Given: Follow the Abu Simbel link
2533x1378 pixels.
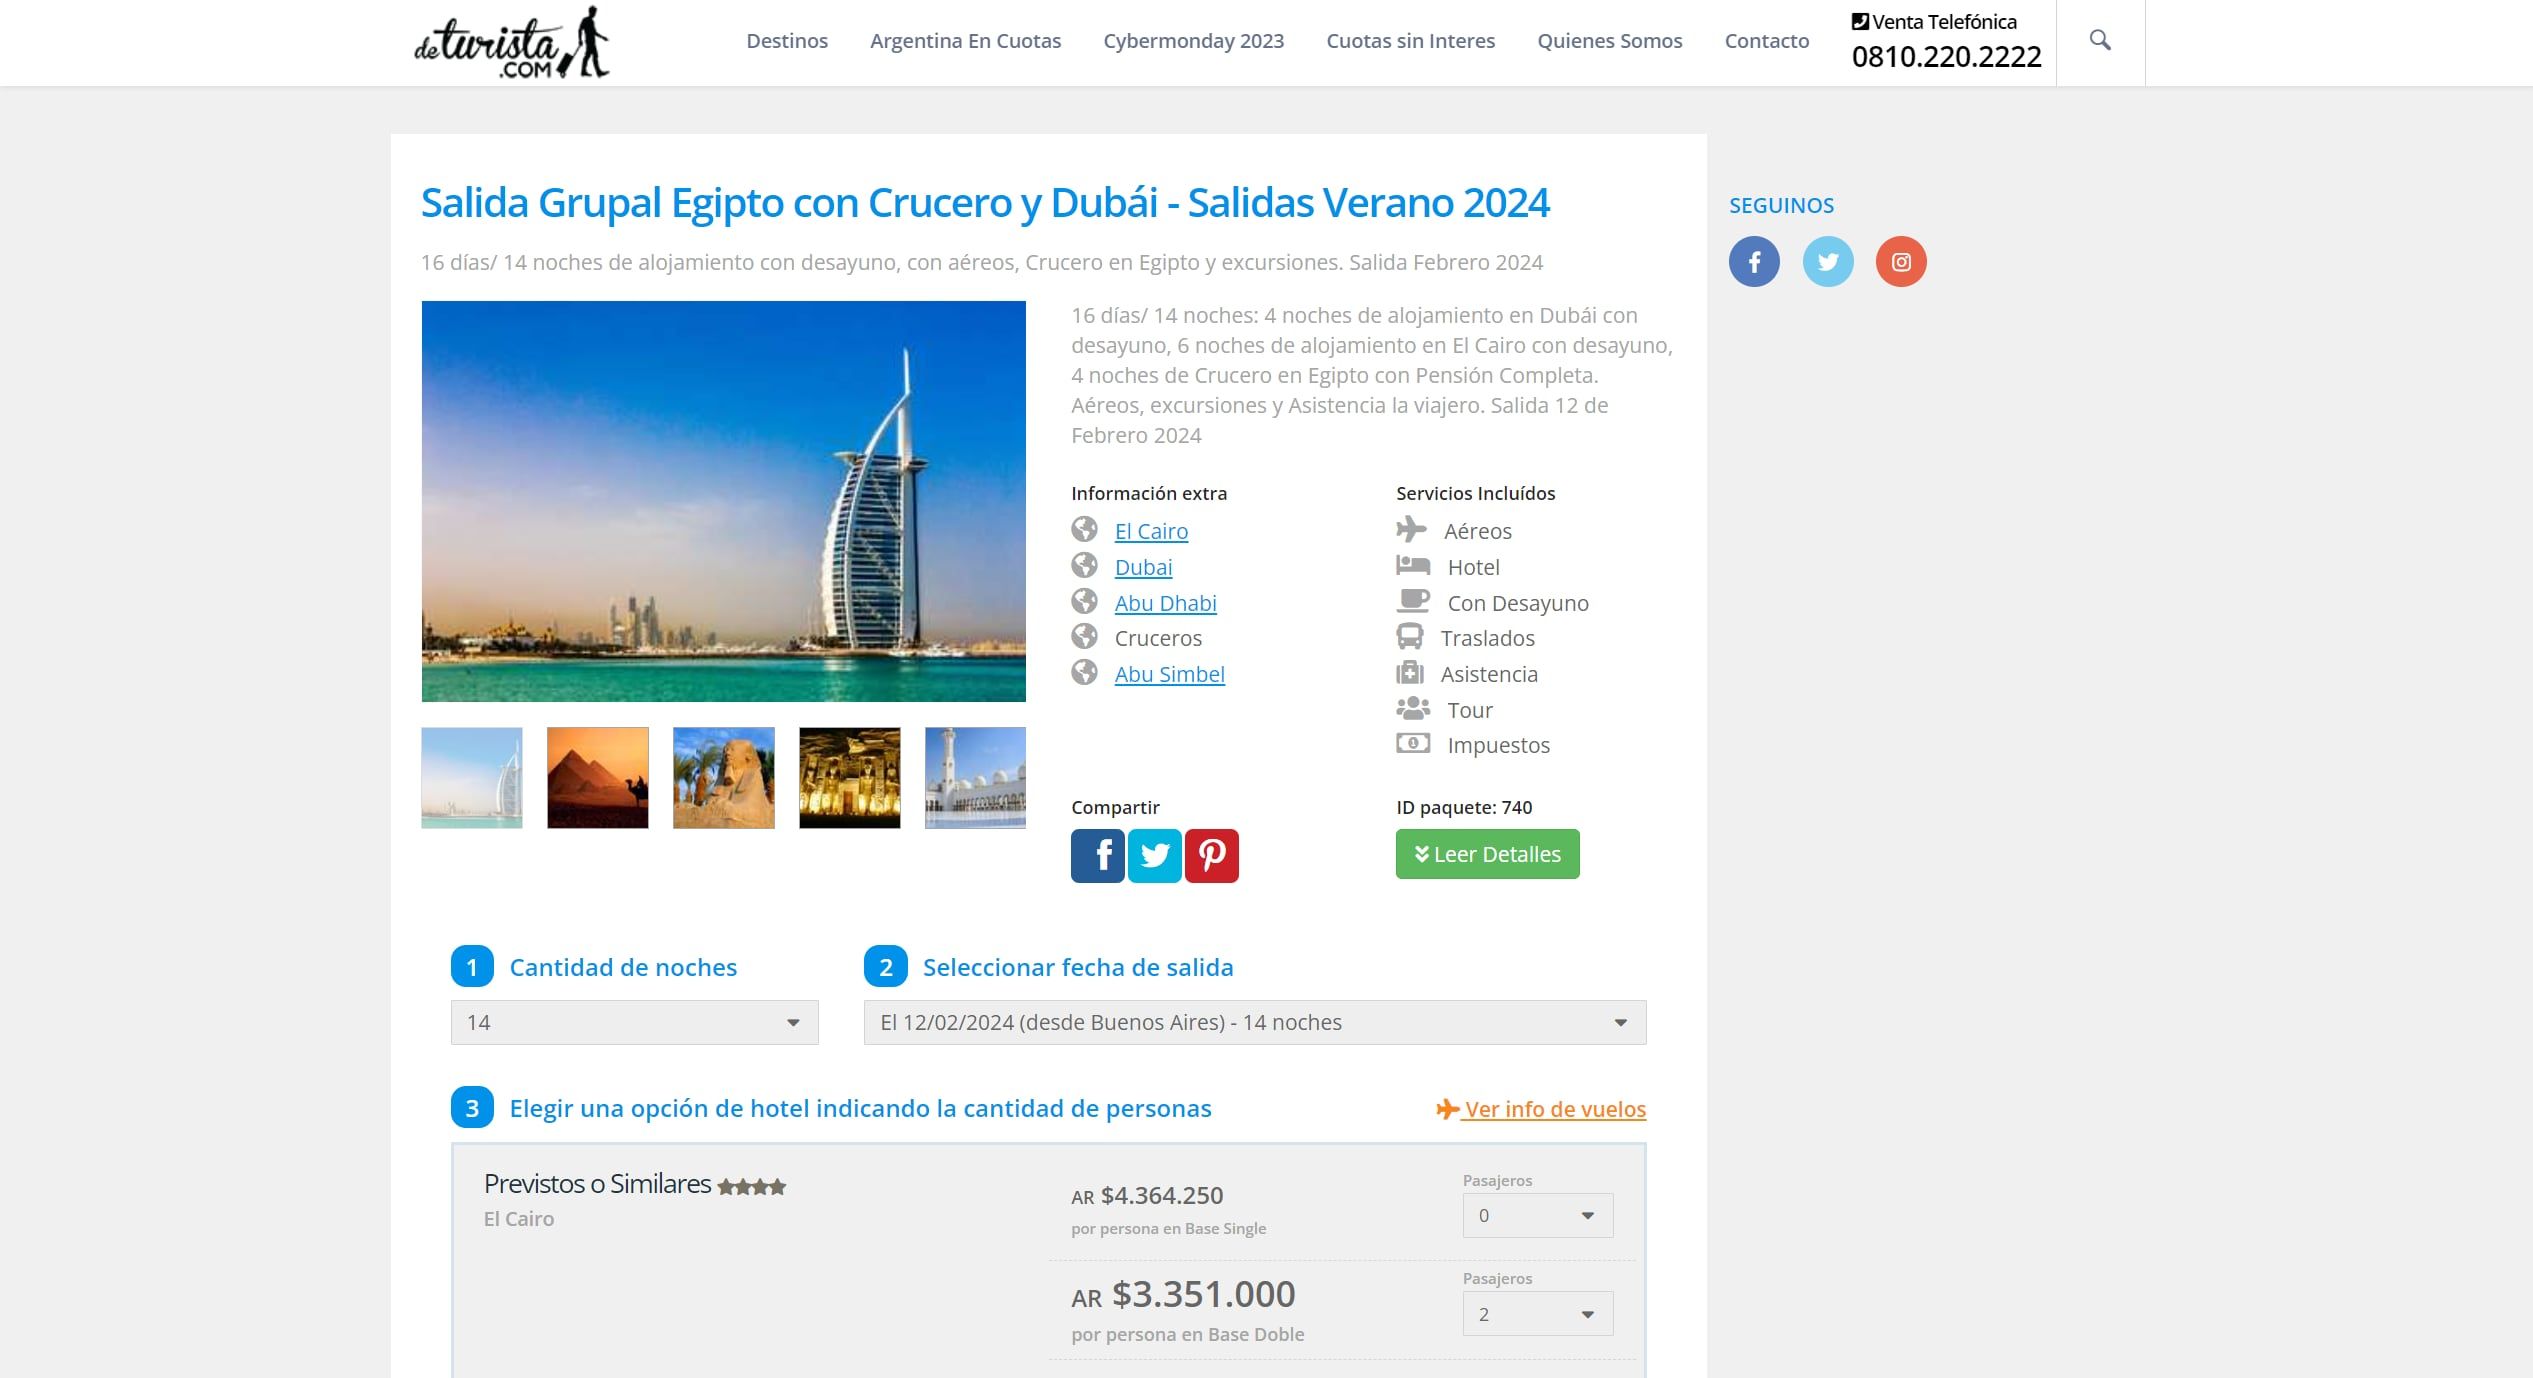Looking at the screenshot, I should (1169, 674).
